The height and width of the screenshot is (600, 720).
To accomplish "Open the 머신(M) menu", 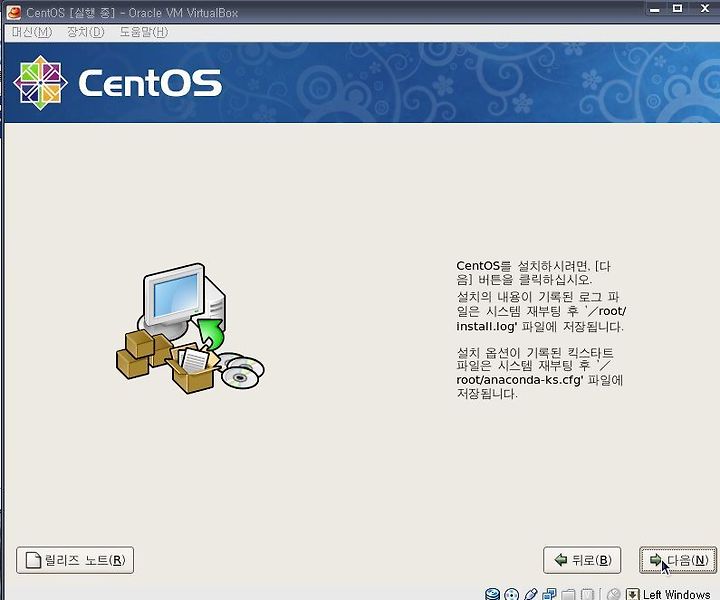I will [x=32, y=32].
